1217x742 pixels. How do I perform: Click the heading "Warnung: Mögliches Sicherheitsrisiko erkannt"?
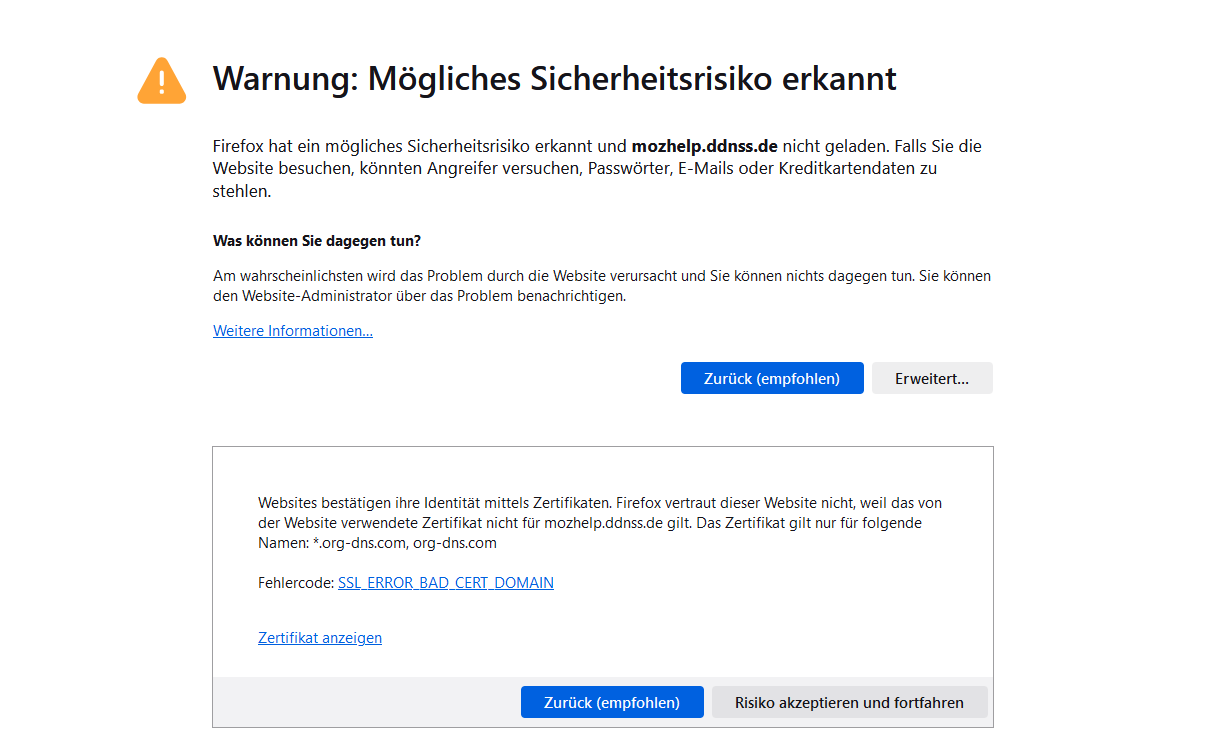tap(554, 79)
